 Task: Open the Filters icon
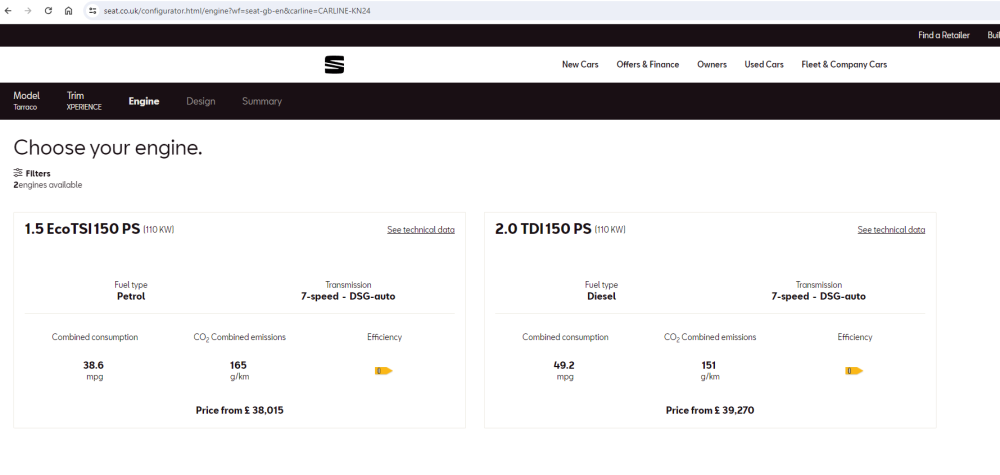[x=18, y=173]
